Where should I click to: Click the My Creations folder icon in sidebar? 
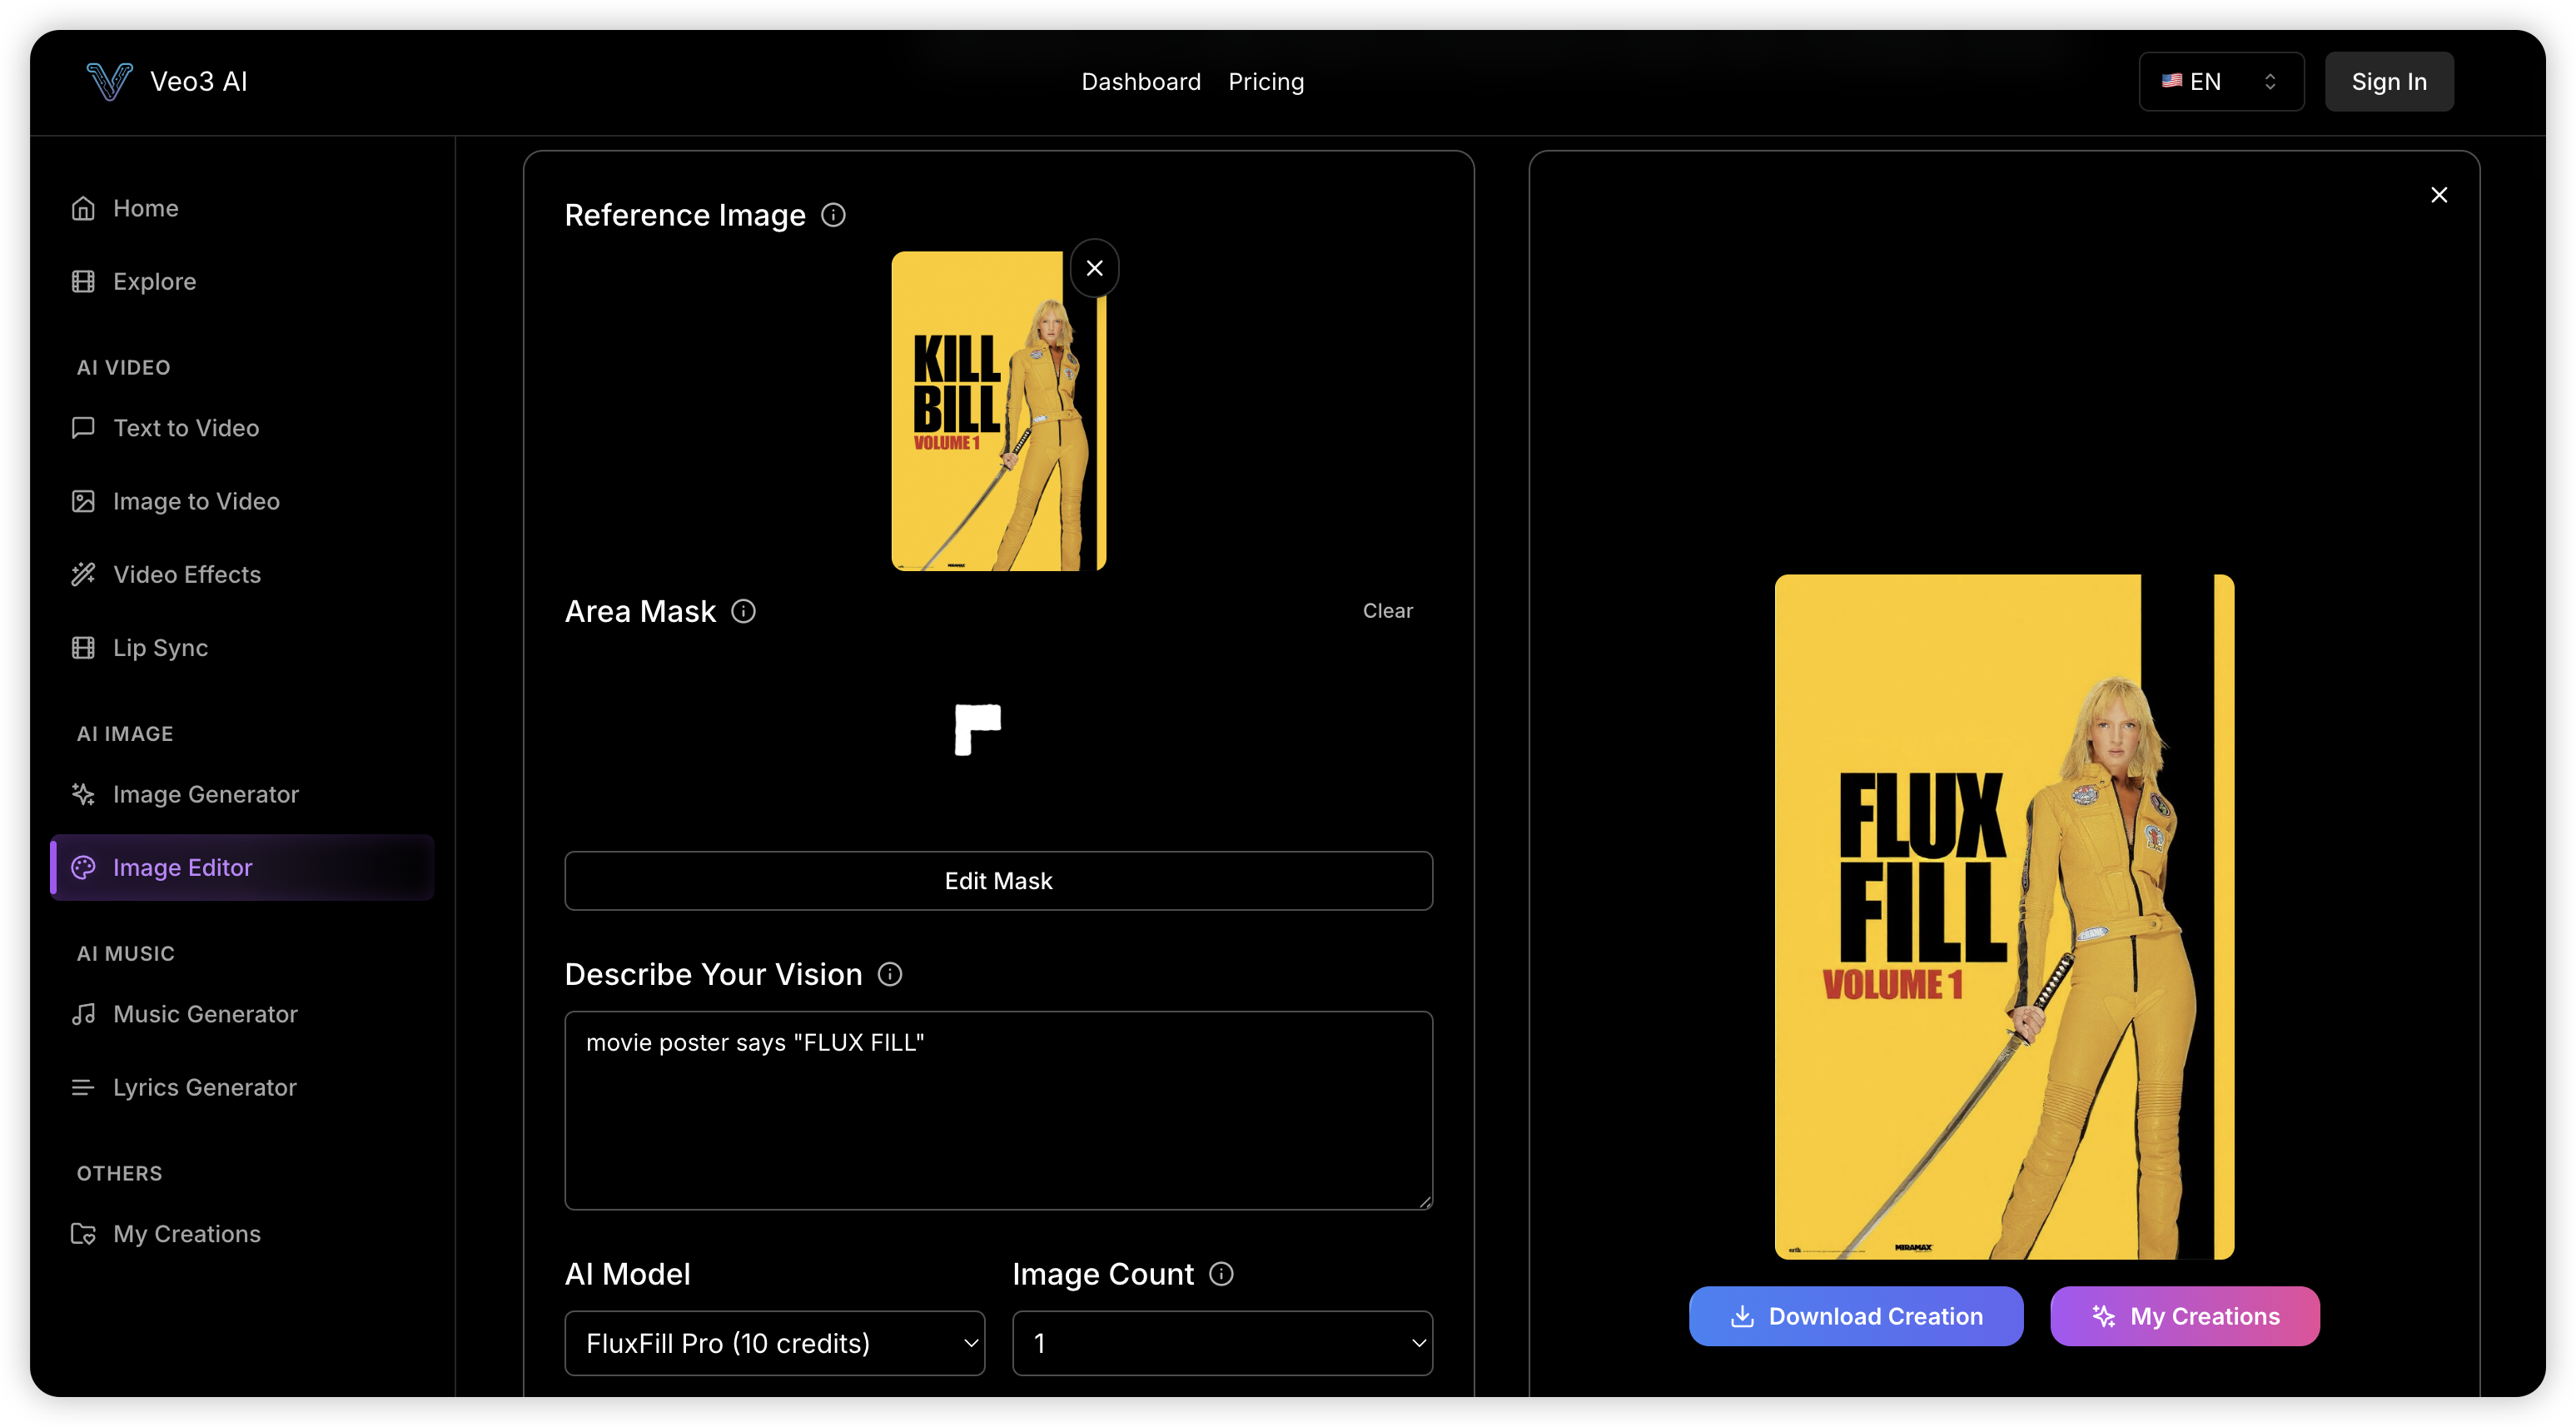[x=83, y=1234]
